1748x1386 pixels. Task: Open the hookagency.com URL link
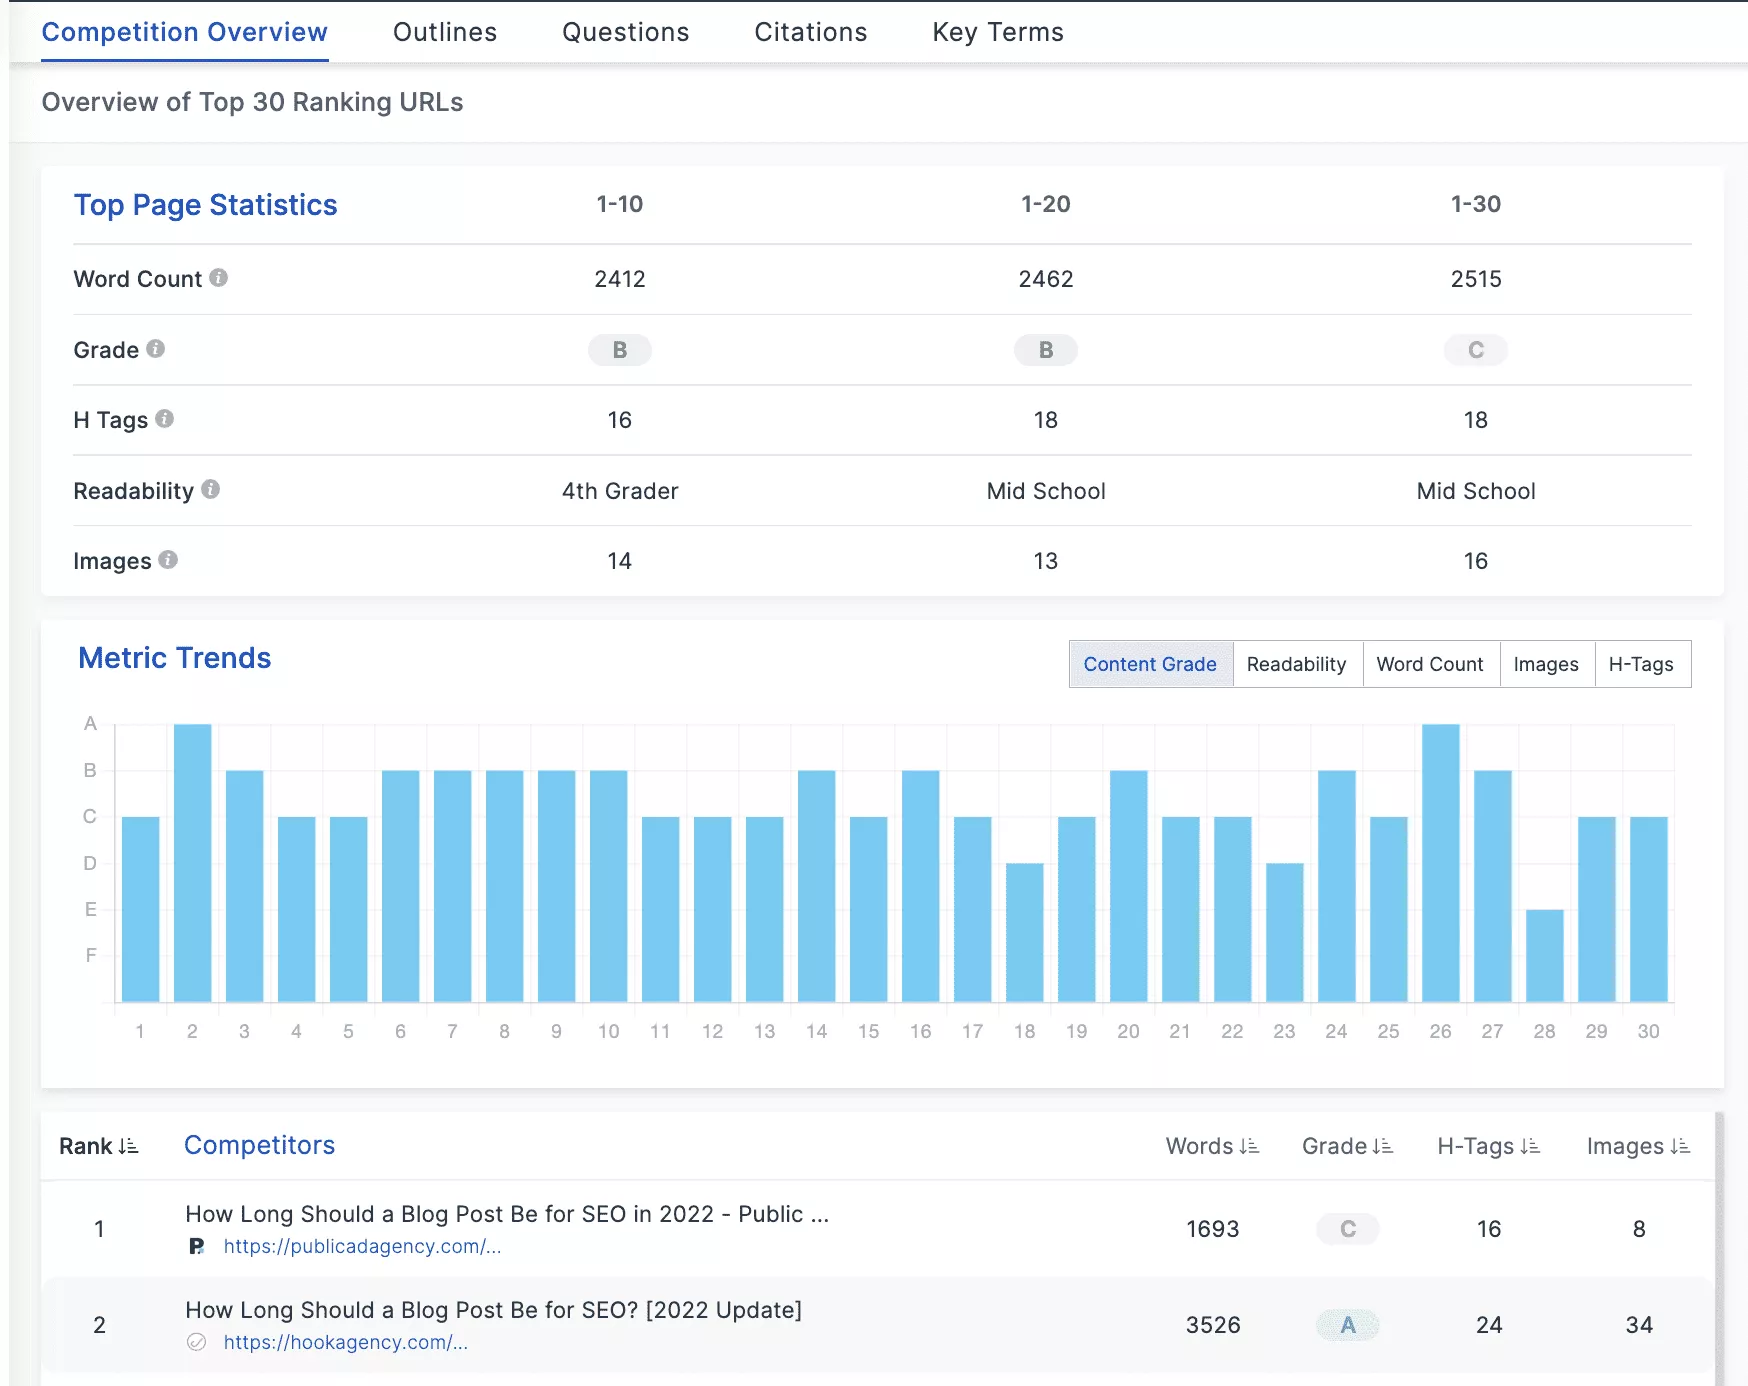pyautogui.click(x=347, y=1343)
